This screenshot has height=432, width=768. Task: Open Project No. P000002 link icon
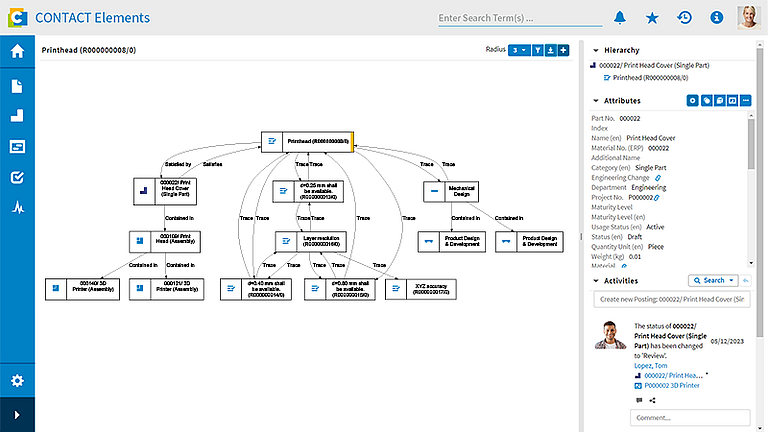tap(657, 198)
